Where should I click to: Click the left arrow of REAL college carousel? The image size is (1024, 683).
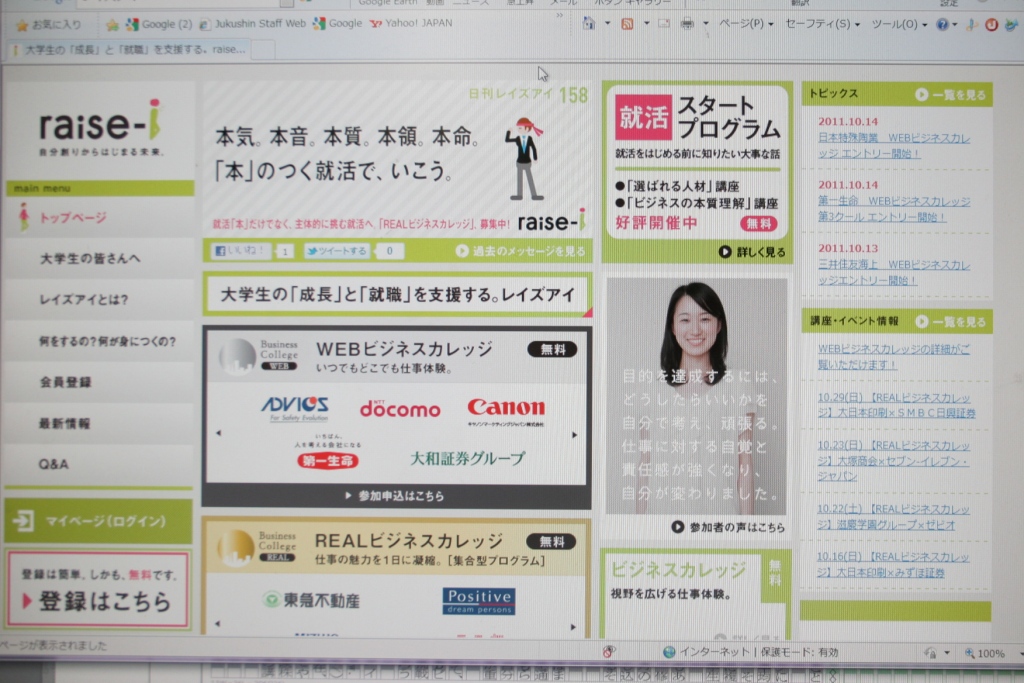[x=217, y=624]
